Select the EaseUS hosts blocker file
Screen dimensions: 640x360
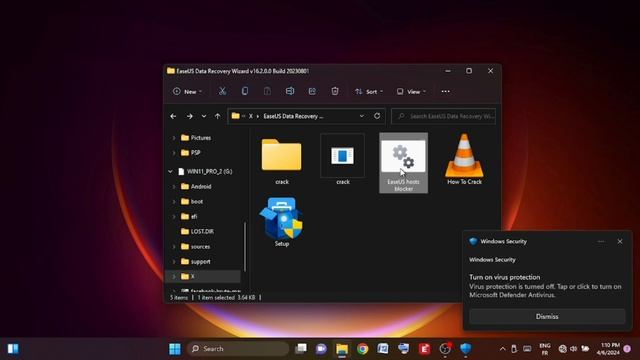(x=403, y=163)
